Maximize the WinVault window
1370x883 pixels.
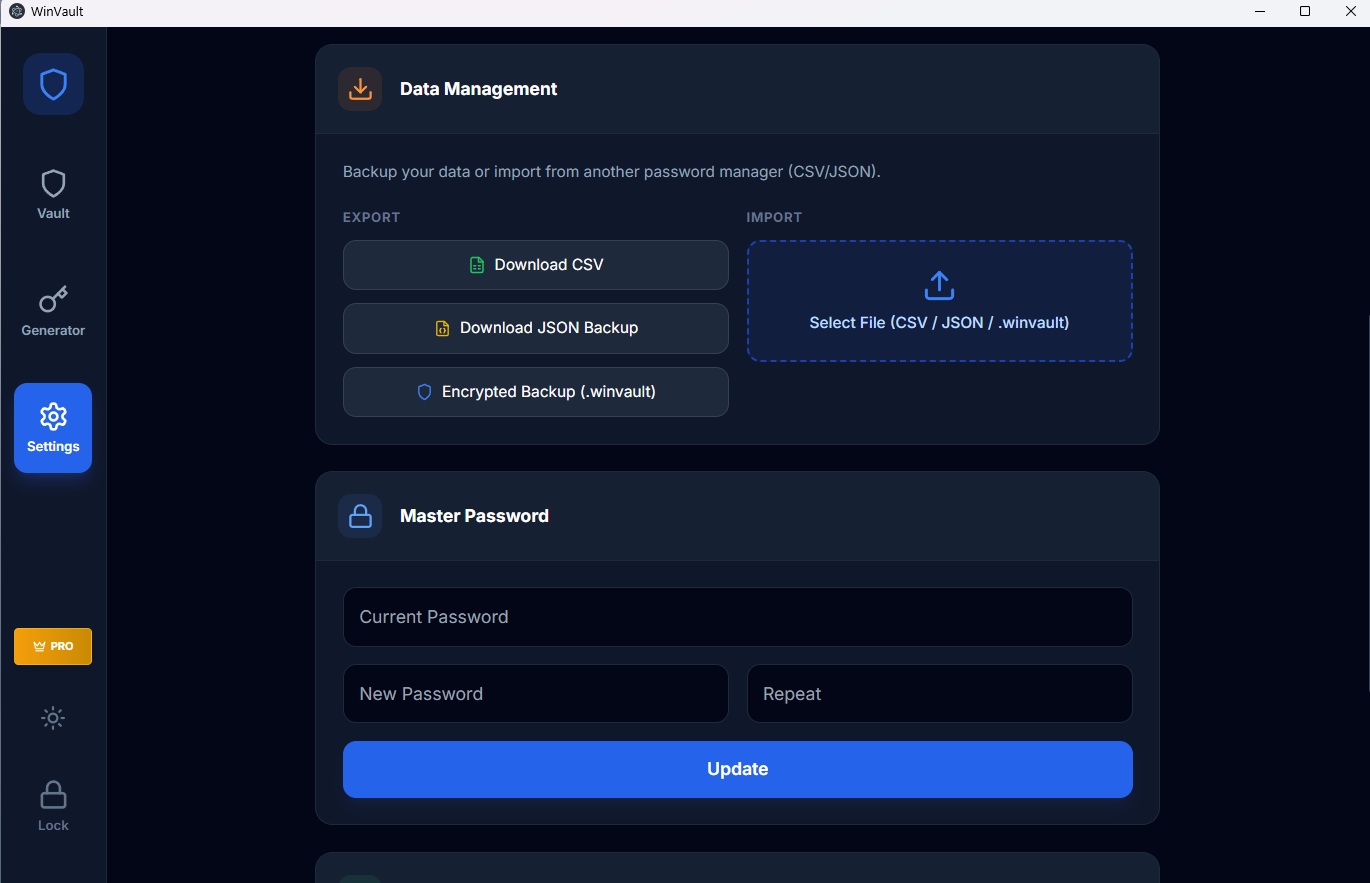1305,11
